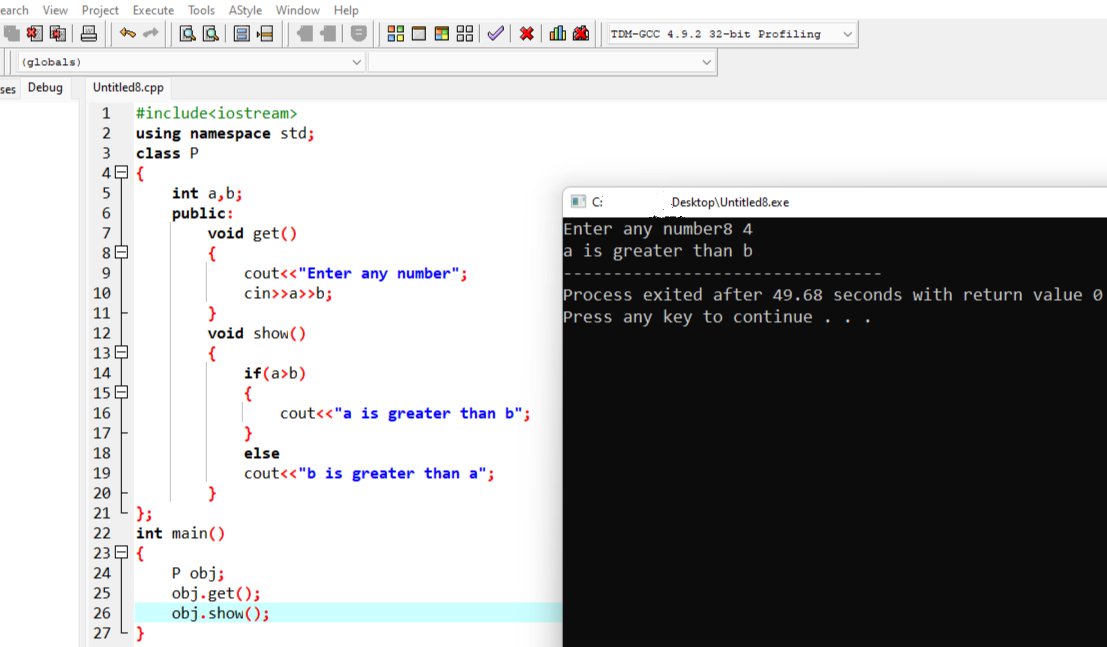This screenshot has width=1107, height=647.
Task: Click the "Enter any number" cout statement
Action: click(356, 273)
